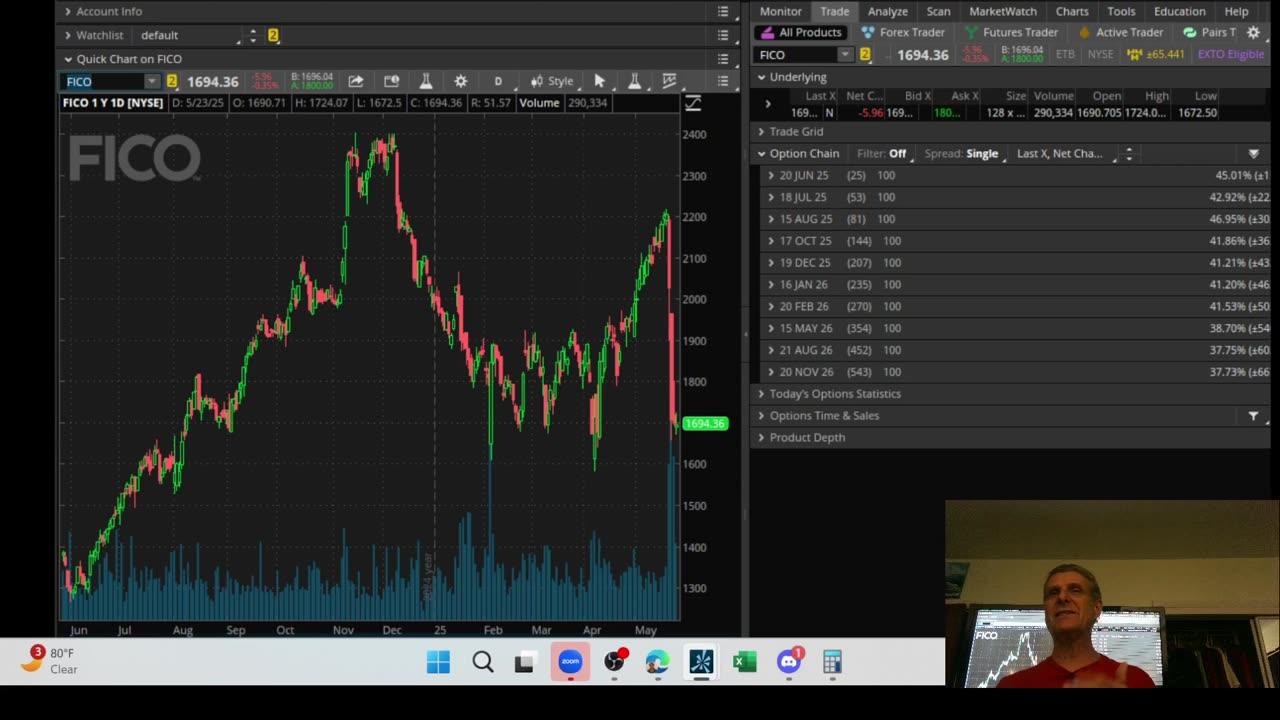Expand the 16 JAN 26 option expiration
Viewport: 1280px width, 720px height.
(x=771, y=285)
